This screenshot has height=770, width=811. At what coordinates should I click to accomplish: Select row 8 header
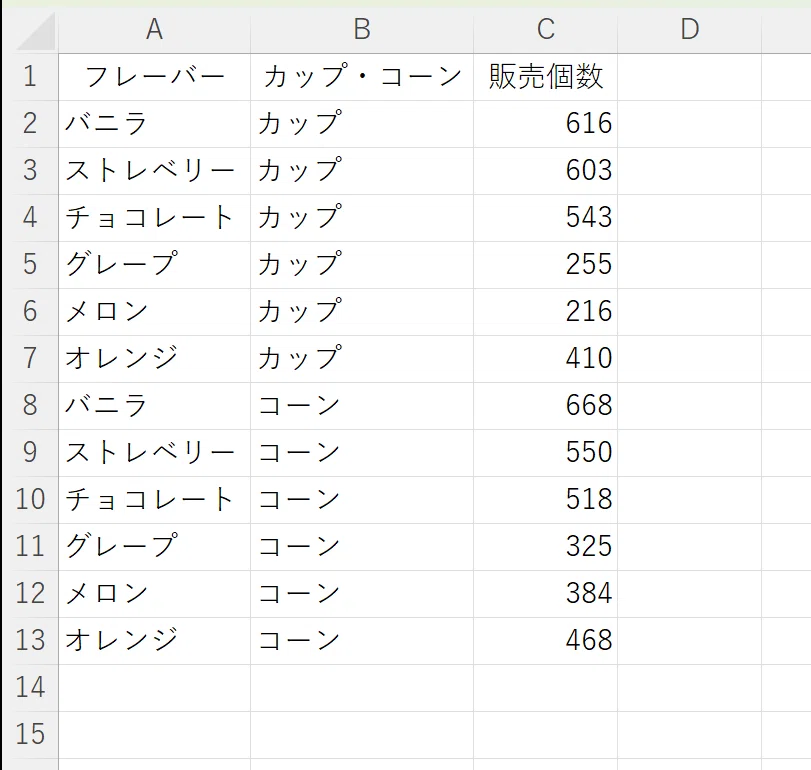(30, 406)
